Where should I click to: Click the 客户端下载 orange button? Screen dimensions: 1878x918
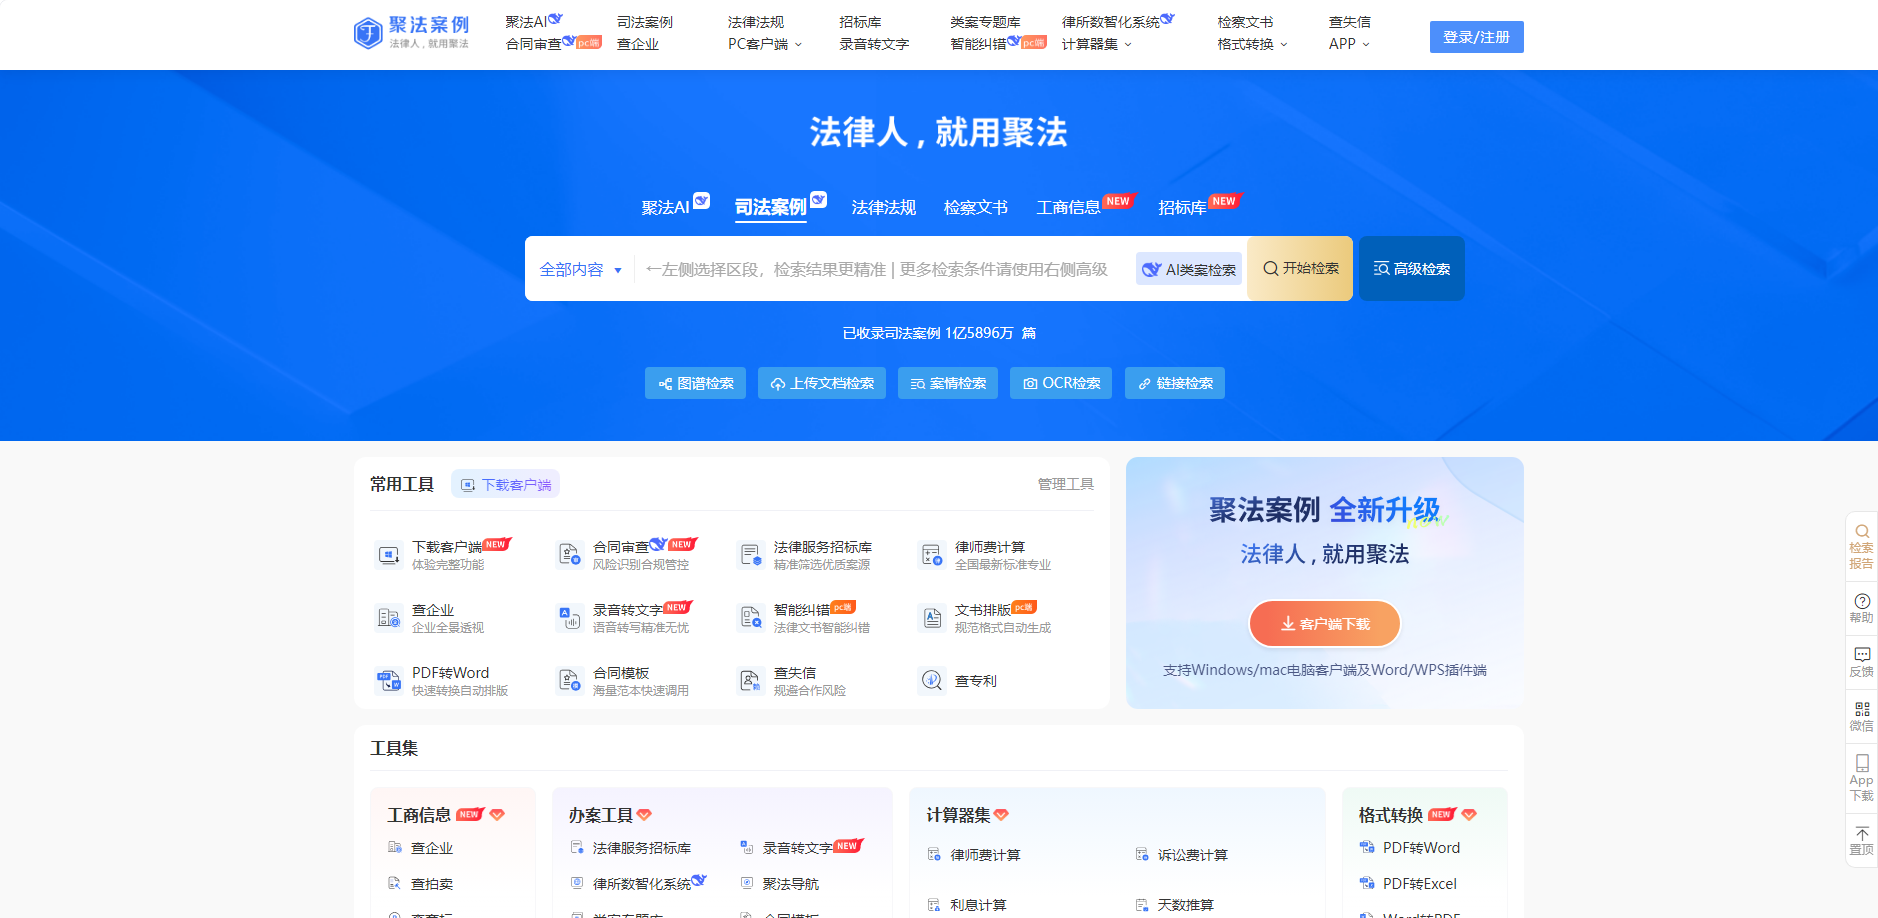(1325, 624)
